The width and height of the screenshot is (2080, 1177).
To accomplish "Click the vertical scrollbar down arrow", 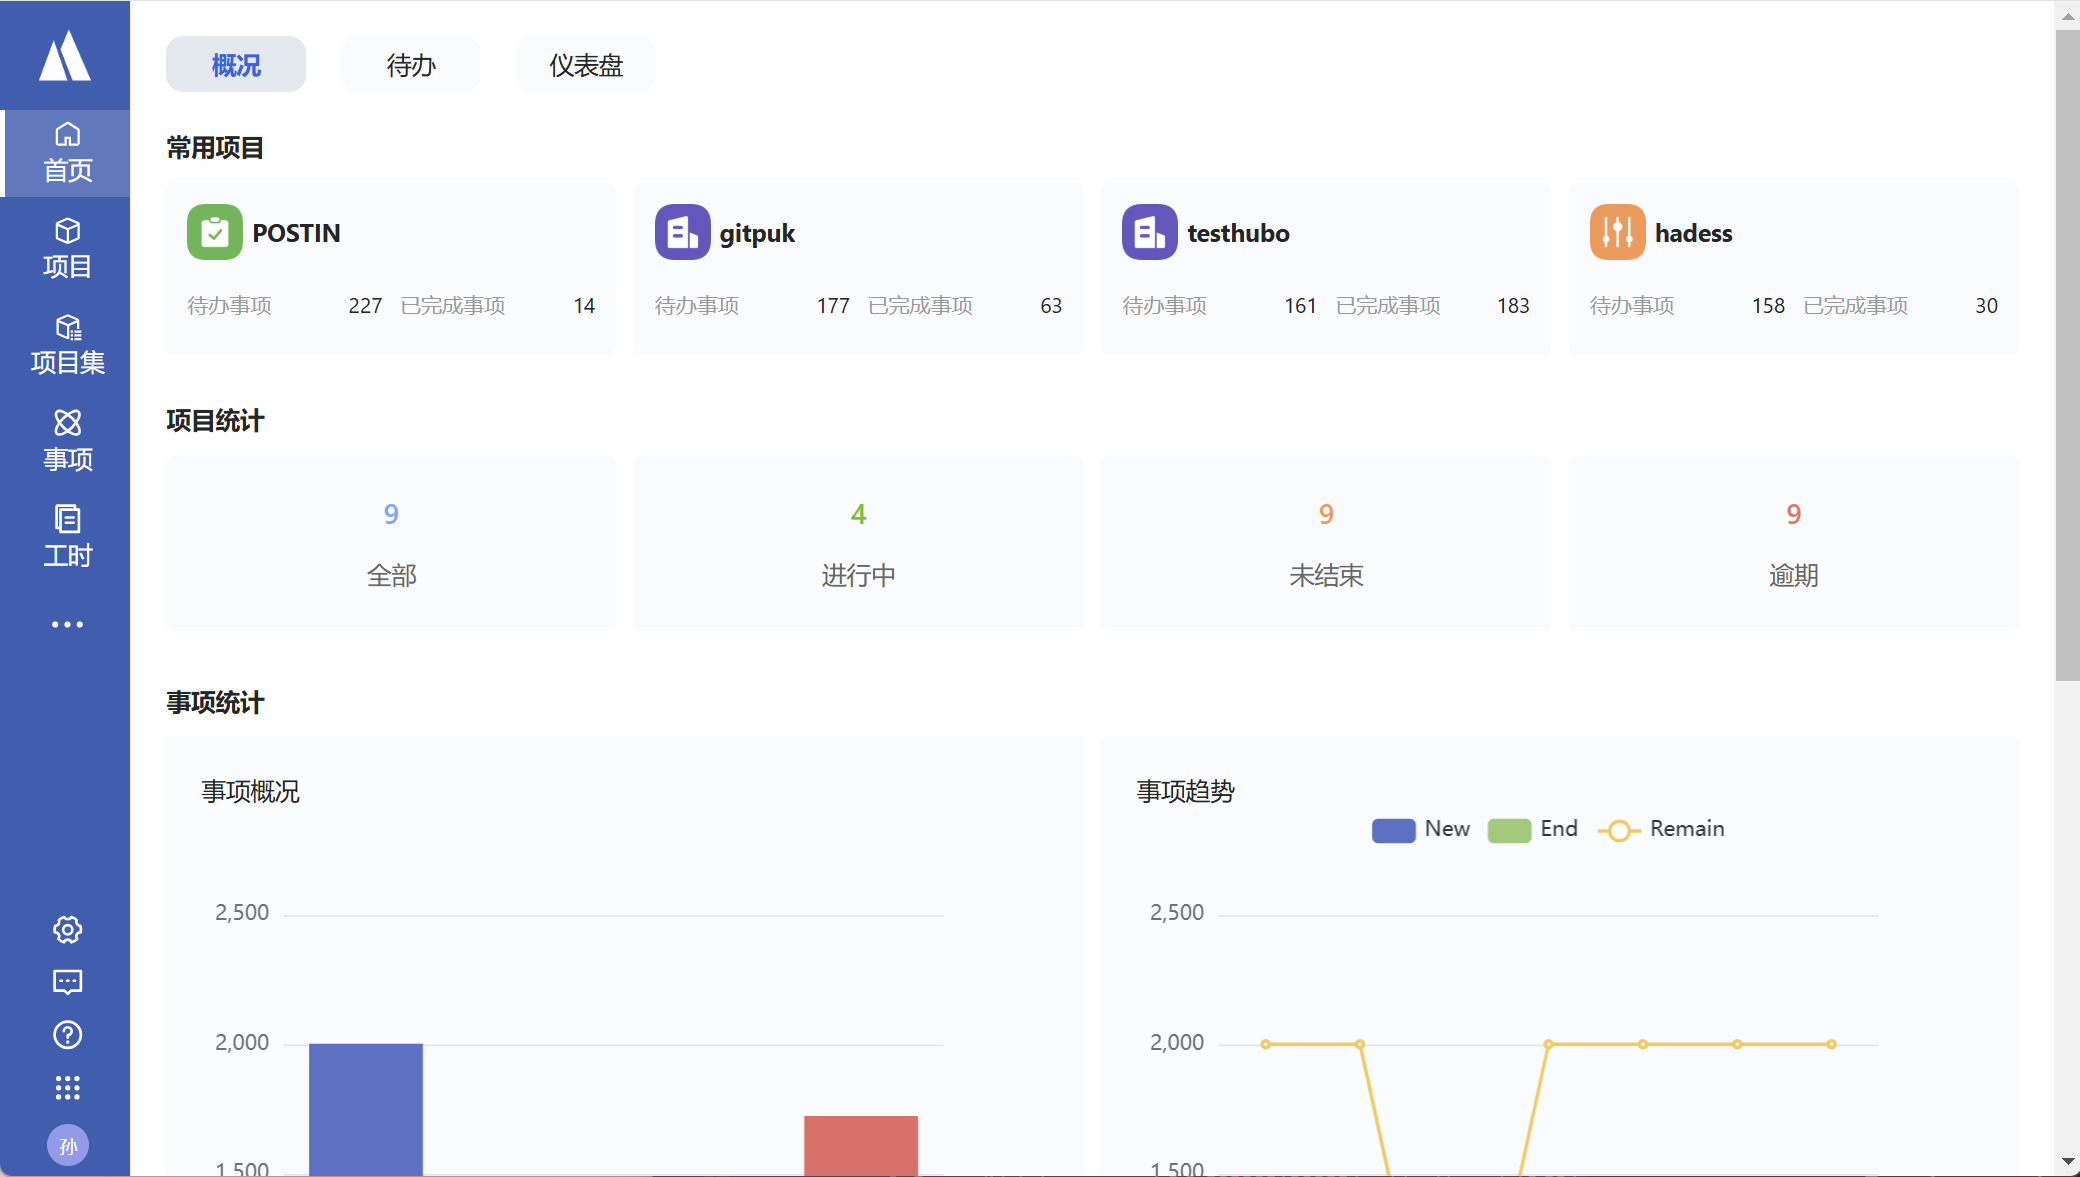I will point(2067,1162).
